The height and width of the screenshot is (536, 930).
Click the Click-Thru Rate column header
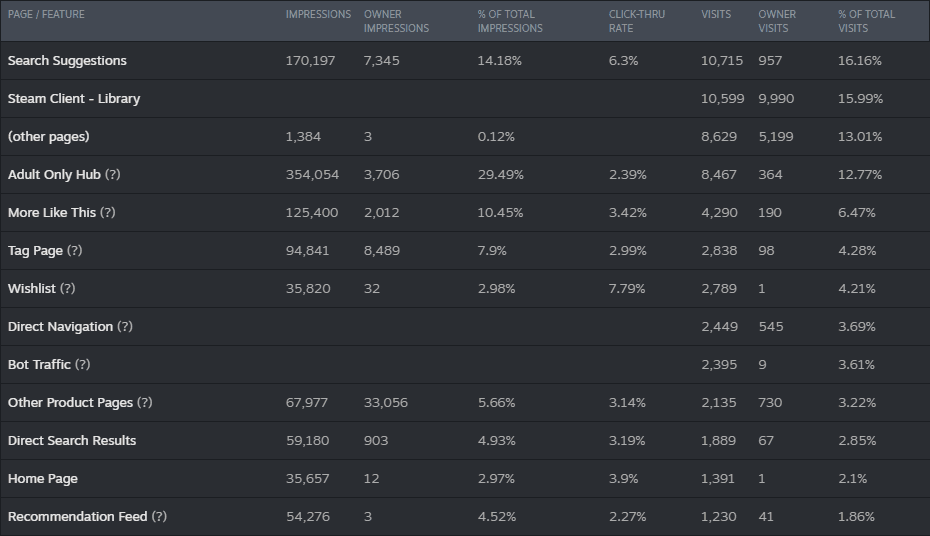click(637, 21)
